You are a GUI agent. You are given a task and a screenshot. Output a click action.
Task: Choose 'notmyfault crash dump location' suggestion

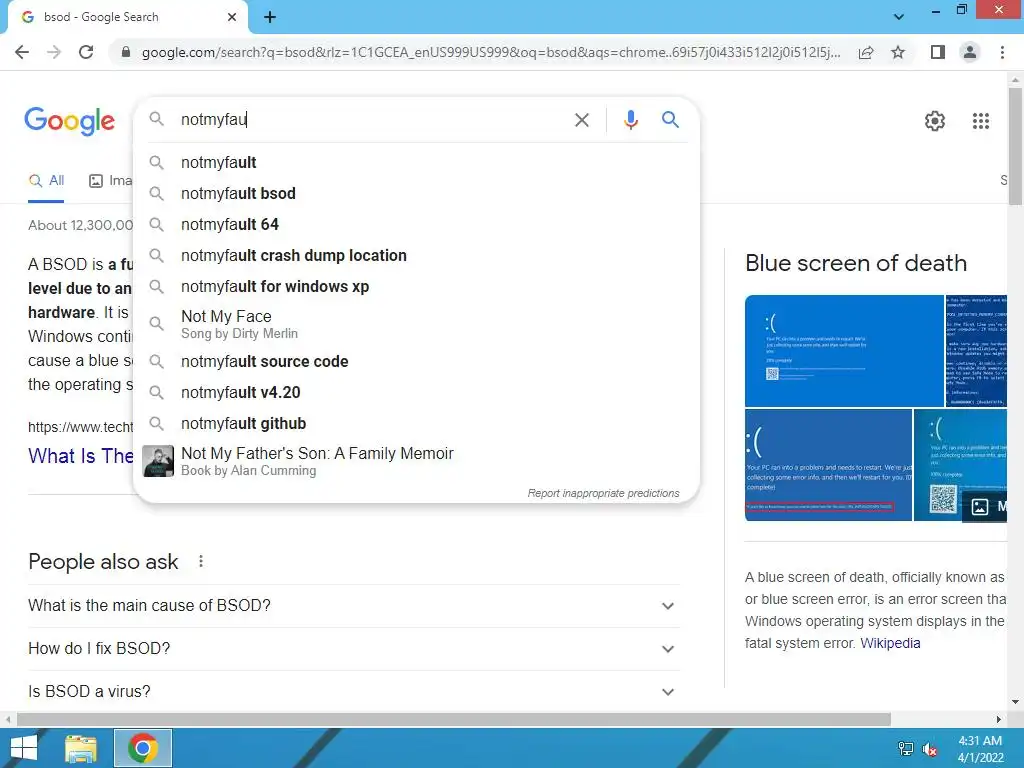(416, 255)
